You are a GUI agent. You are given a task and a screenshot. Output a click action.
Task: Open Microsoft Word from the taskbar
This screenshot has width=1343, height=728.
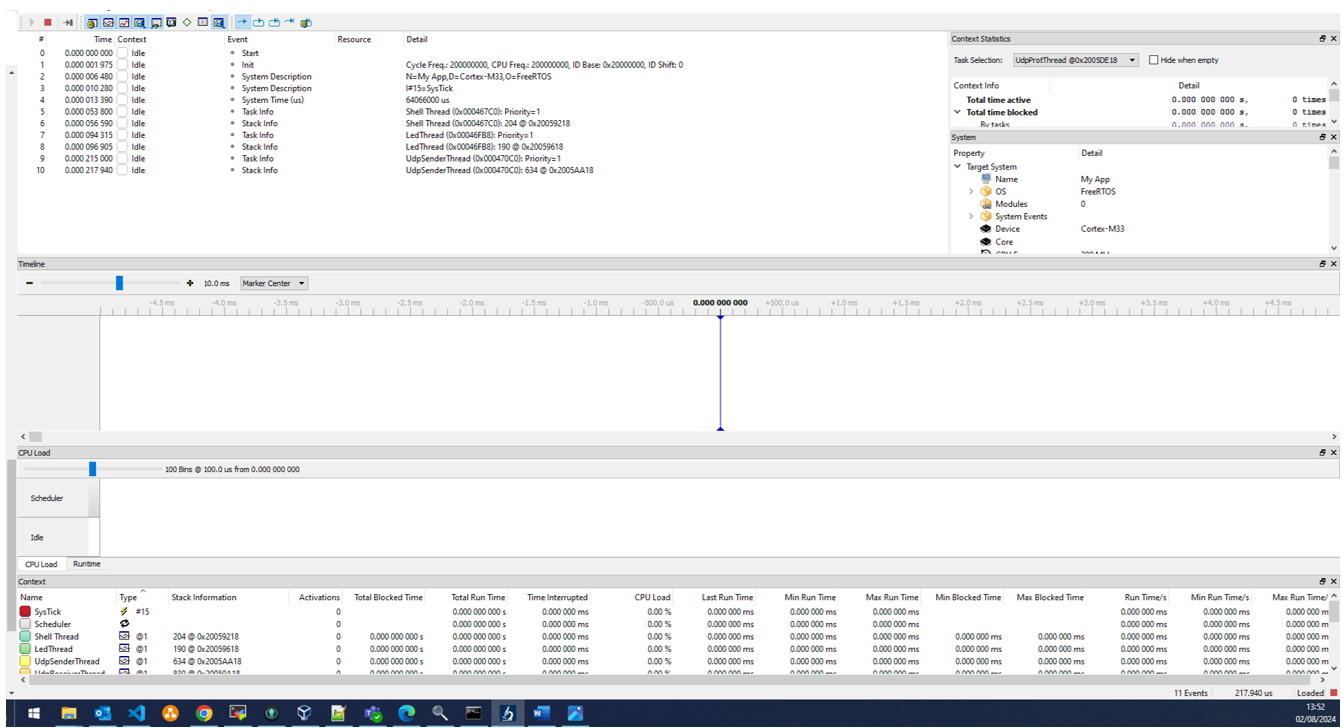pyautogui.click(x=542, y=713)
